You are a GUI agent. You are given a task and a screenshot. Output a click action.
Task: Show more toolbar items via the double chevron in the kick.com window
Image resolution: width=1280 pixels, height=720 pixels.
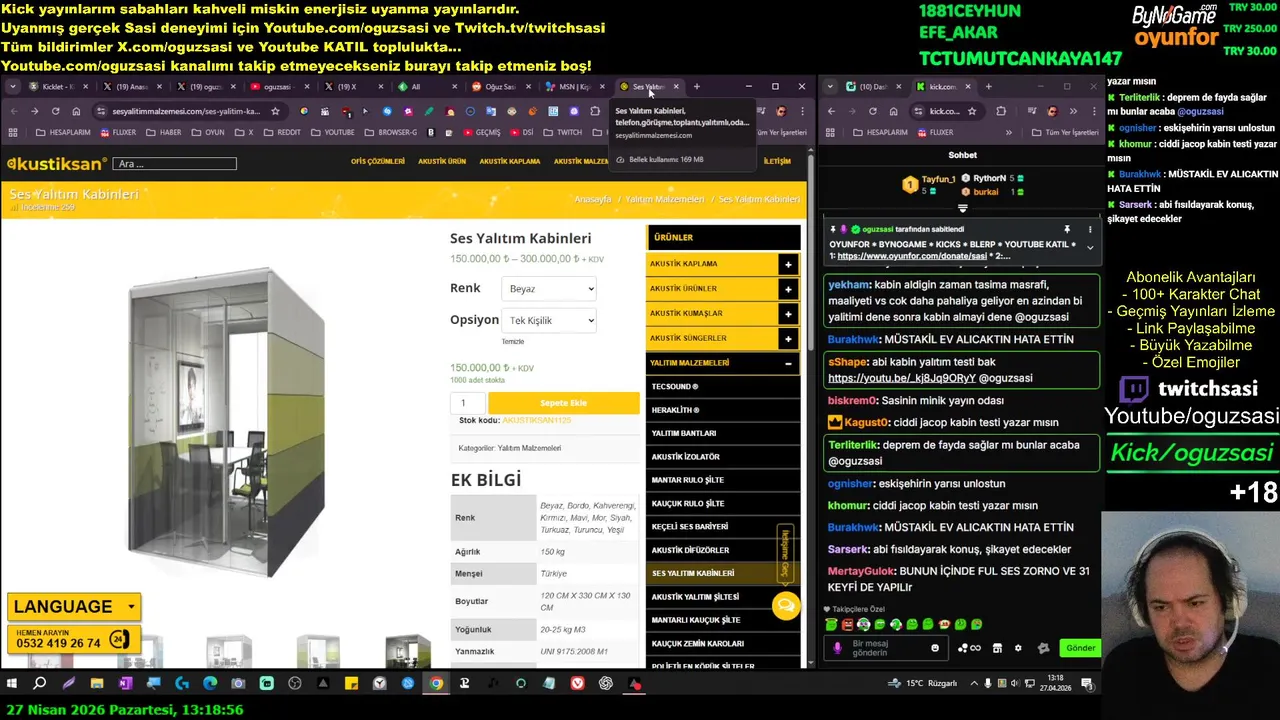click(x=1073, y=111)
